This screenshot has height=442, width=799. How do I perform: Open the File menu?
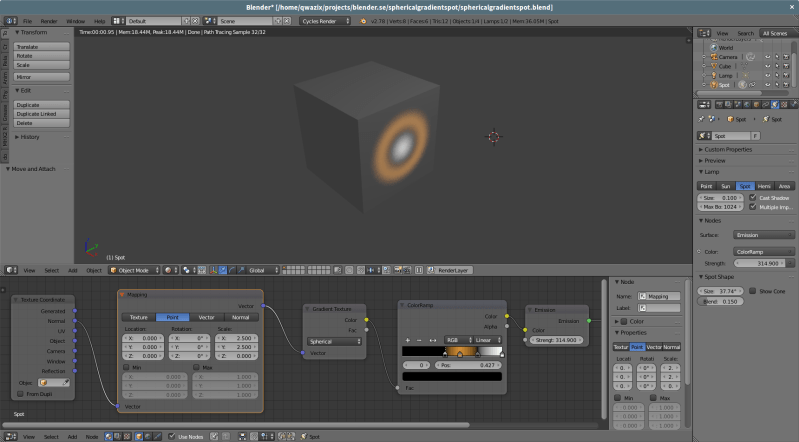(x=28, y=21)
